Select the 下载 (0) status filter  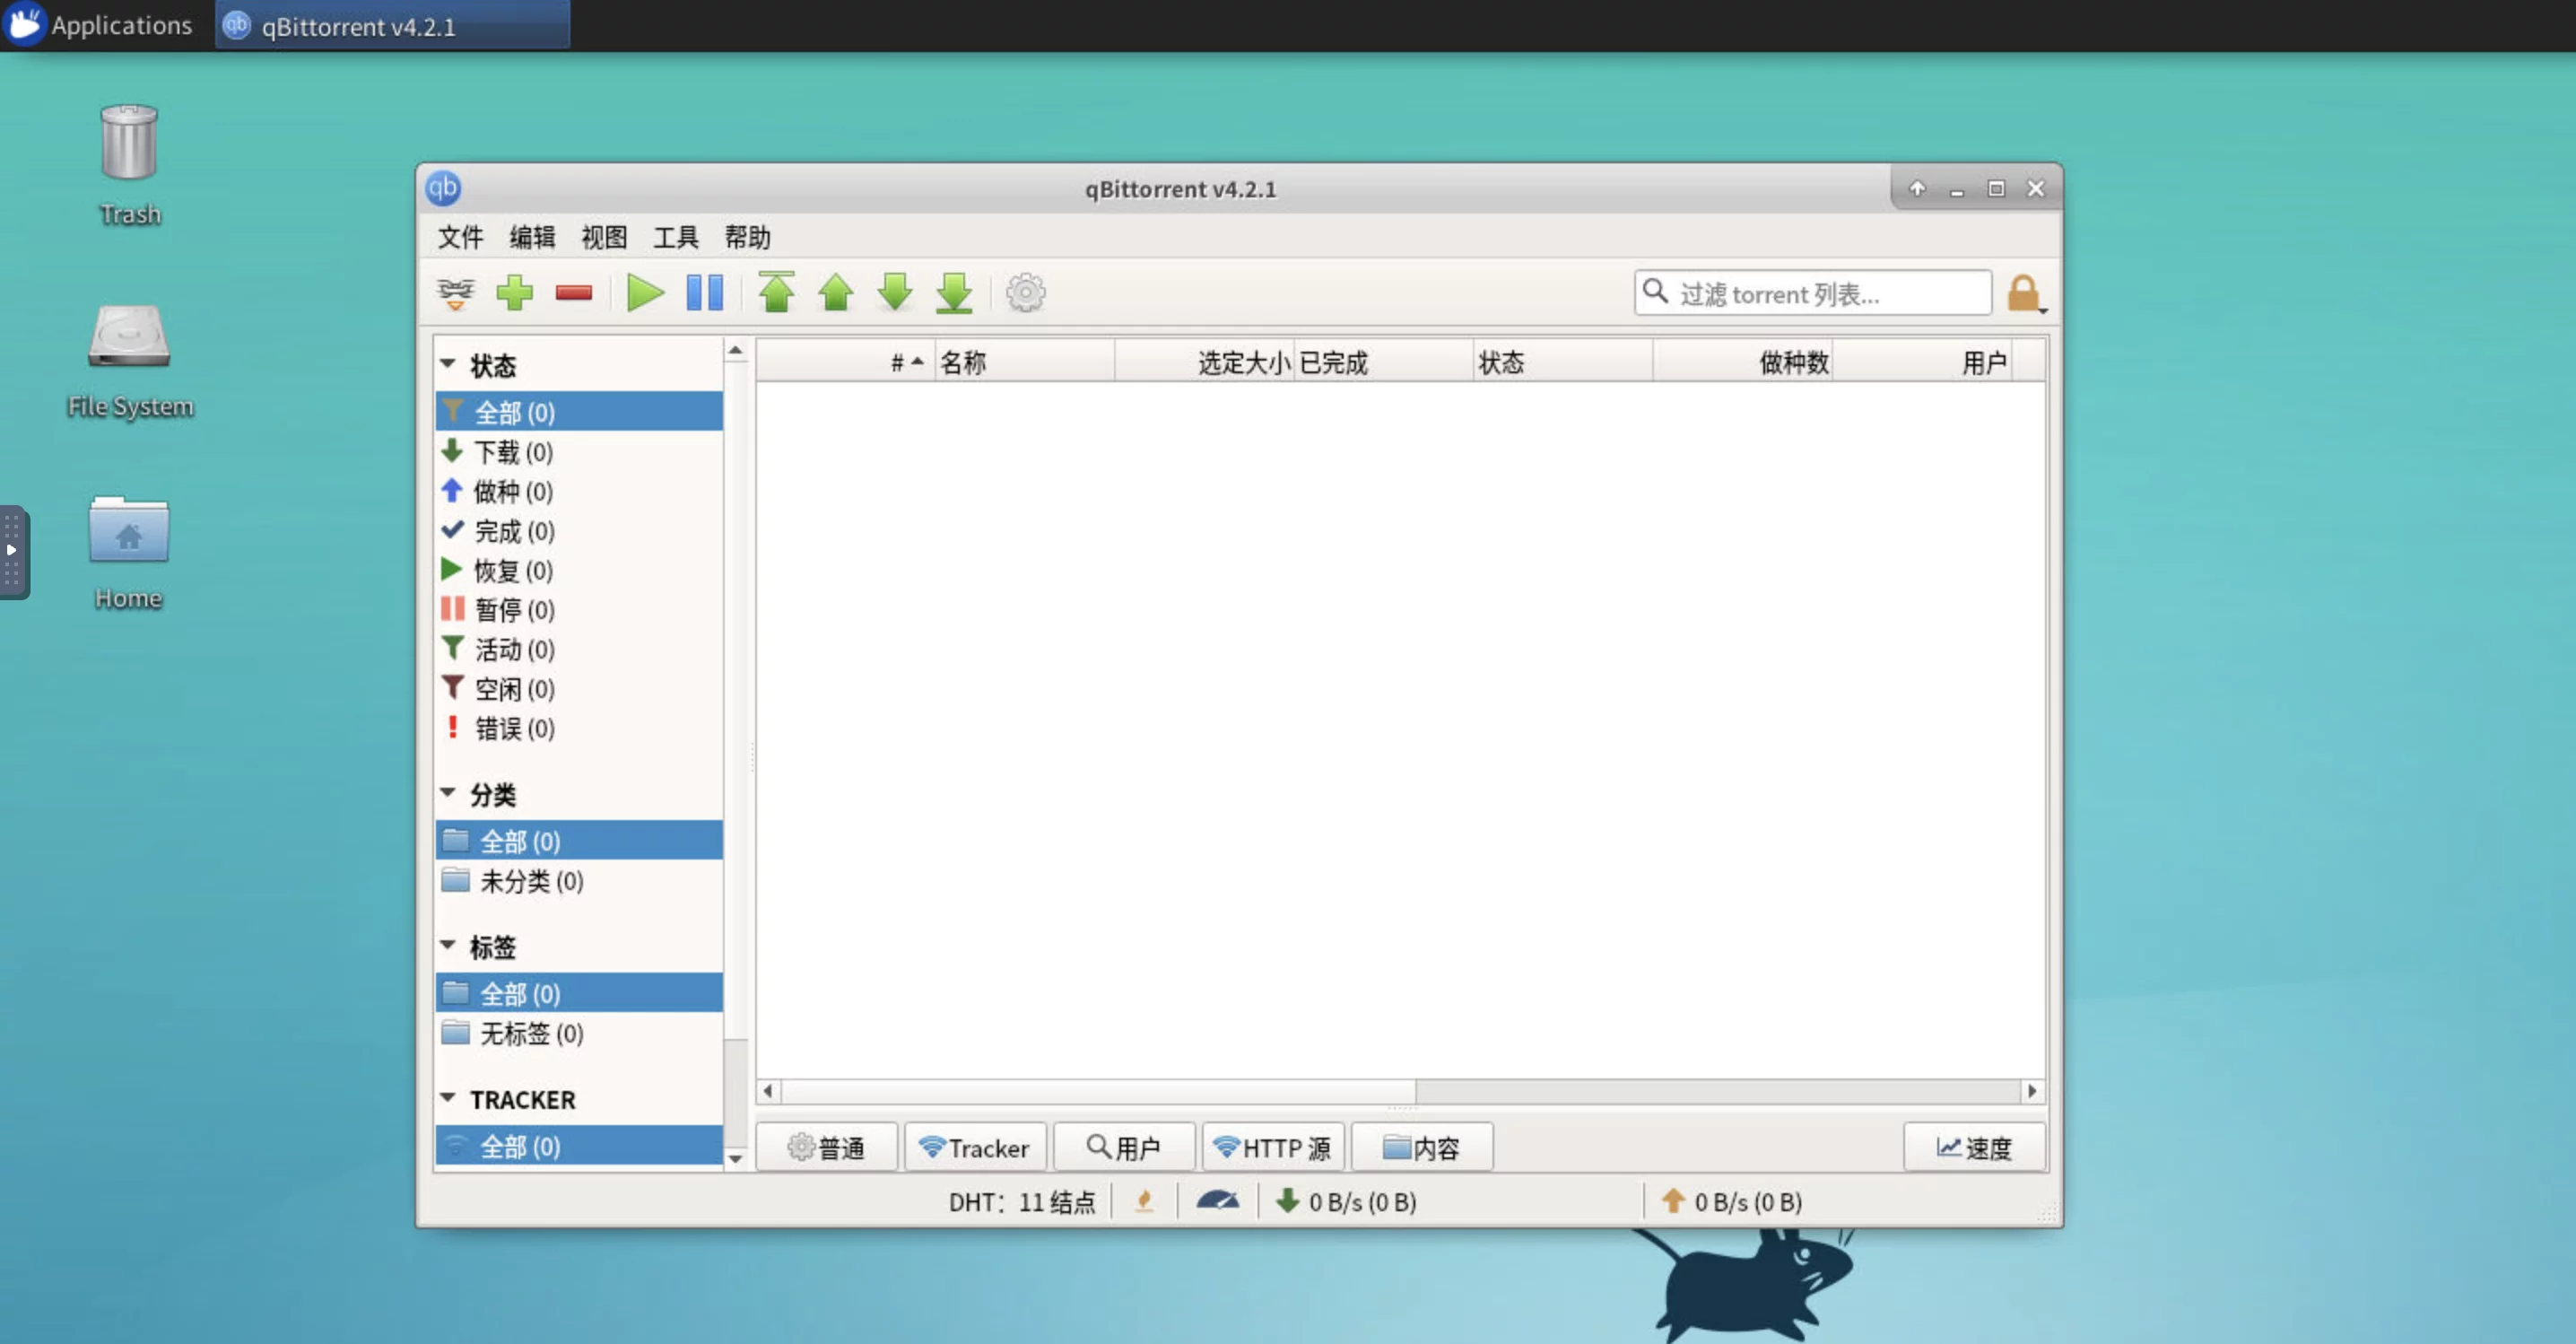[513, 452]
